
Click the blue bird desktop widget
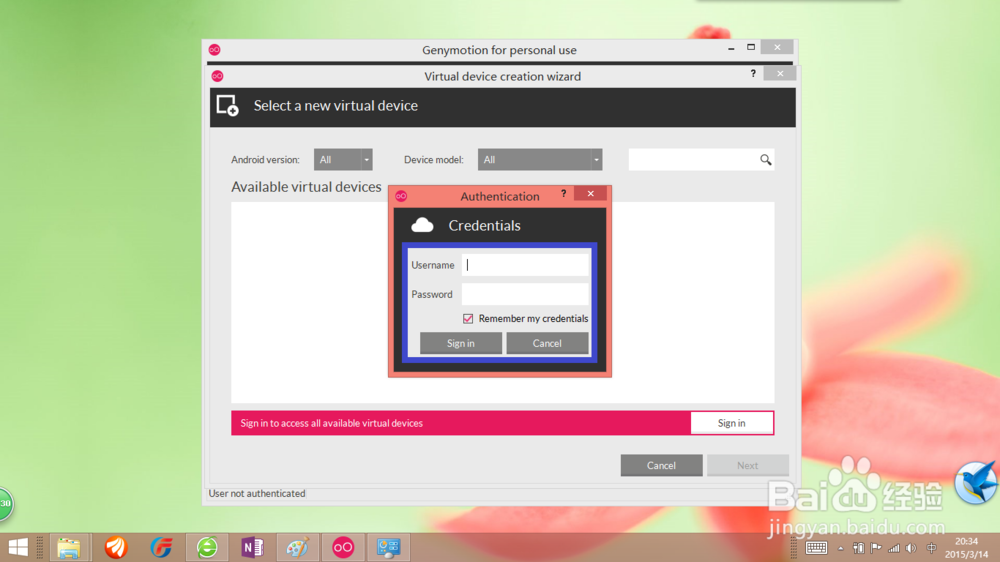tap(976, 482)
